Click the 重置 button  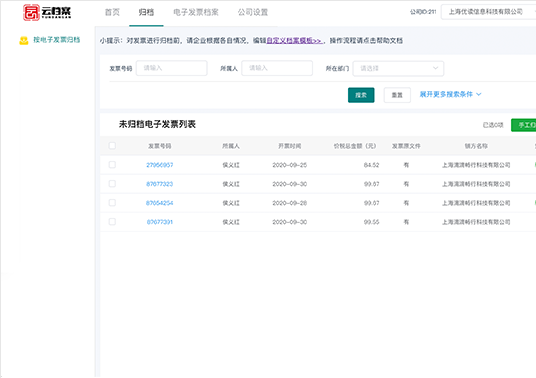click(x=397, y=95)
